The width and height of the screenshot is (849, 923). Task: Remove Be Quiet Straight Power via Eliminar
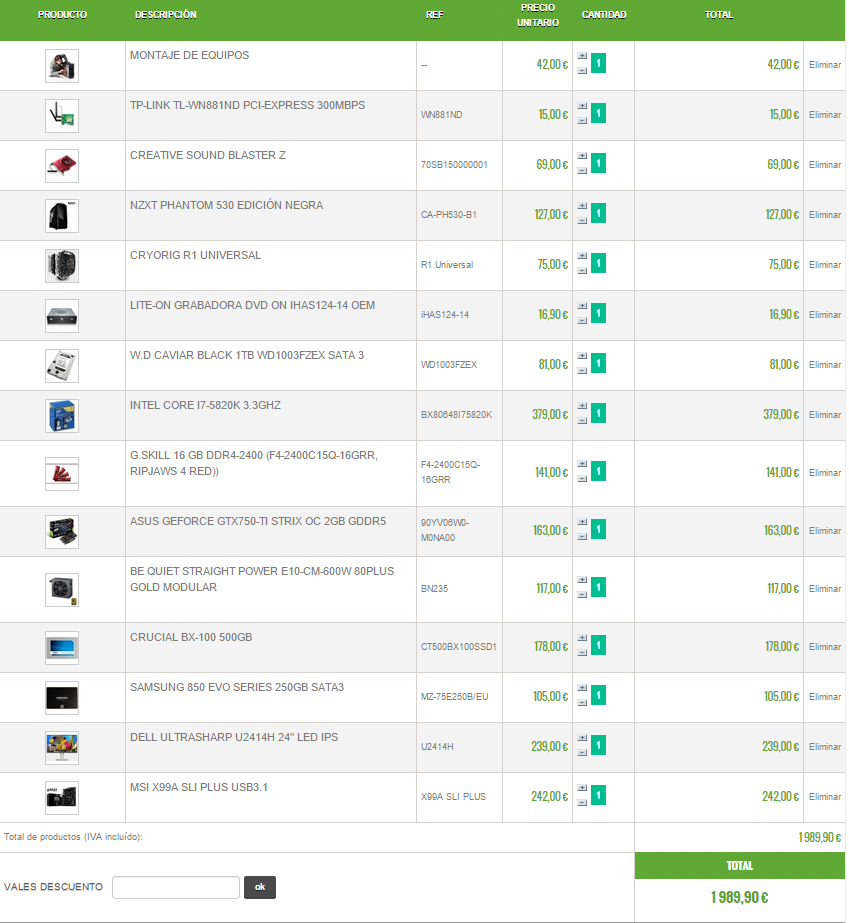[824, 589]
